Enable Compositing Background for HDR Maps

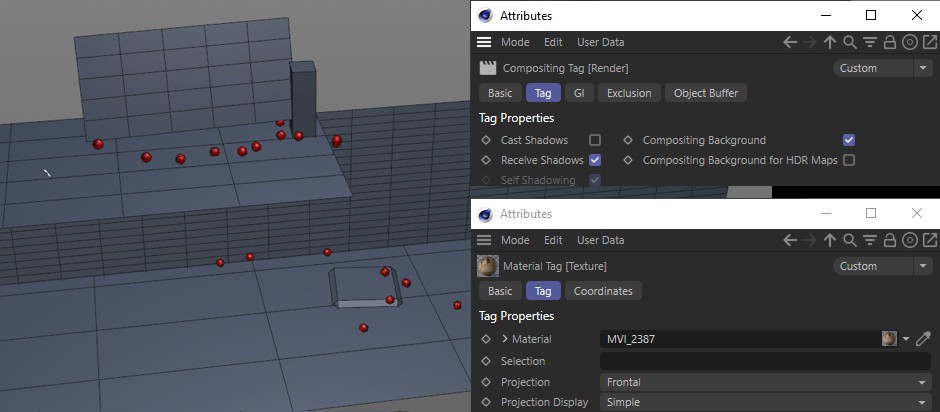click(x=849, y=160)
